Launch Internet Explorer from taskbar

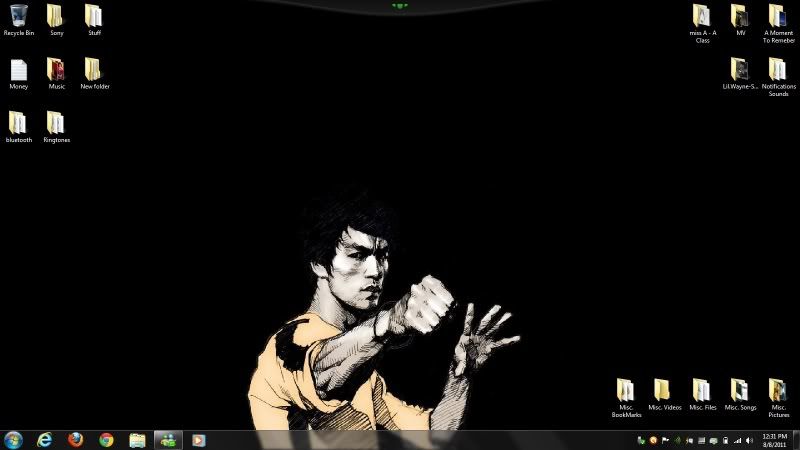pos(45,440)
